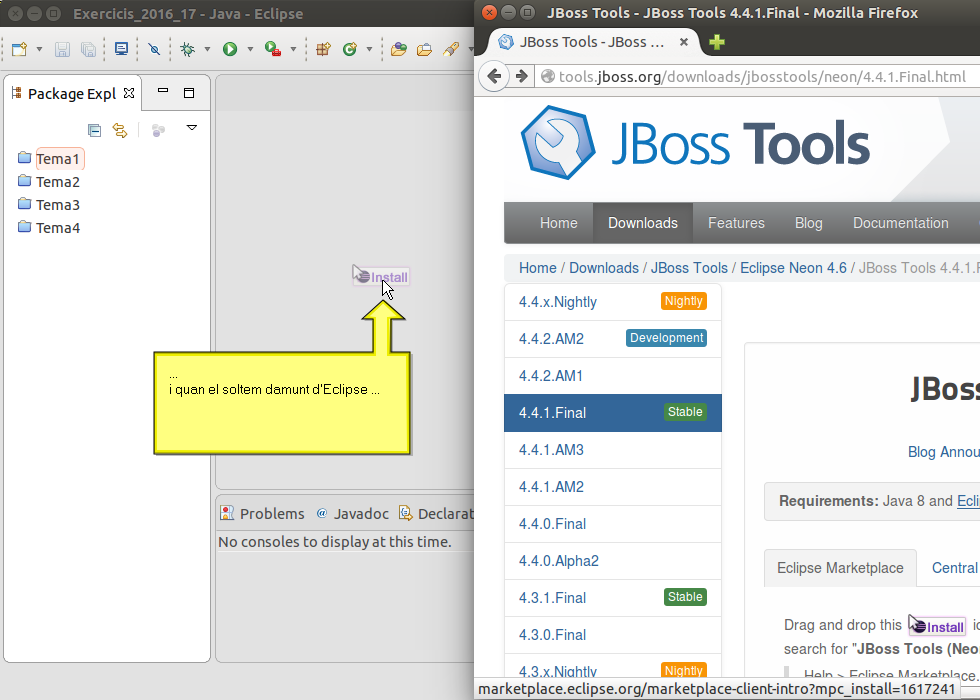Image resolution: width=980 pixels, height=700 pixels.
Task: Click the Firefox URL address bar
Action: tap(758, 77)
